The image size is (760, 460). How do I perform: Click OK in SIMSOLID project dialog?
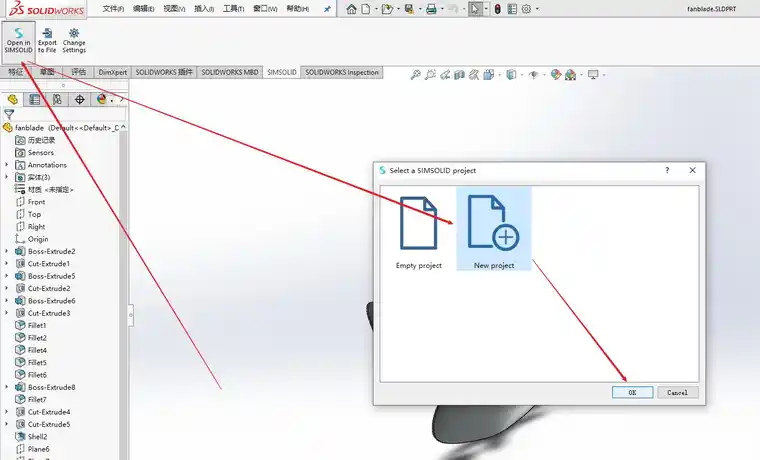633,393
